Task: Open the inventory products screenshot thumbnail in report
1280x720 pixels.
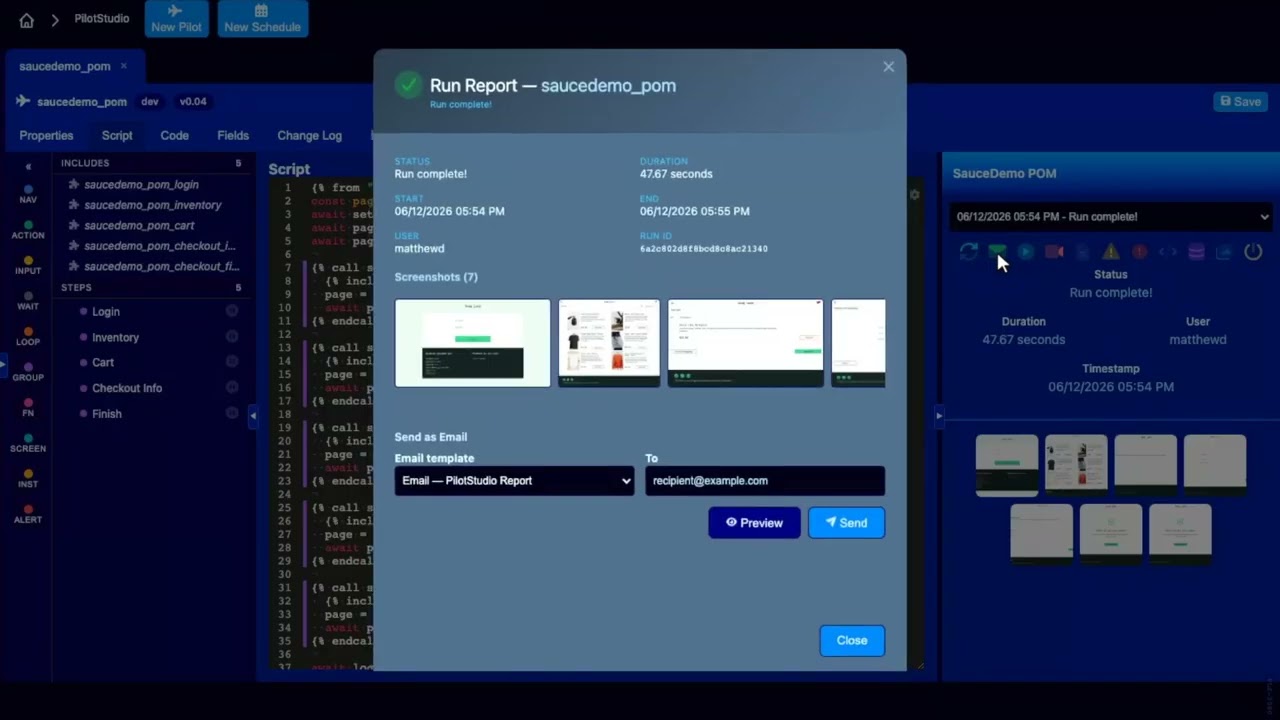Action: [609, 343]
